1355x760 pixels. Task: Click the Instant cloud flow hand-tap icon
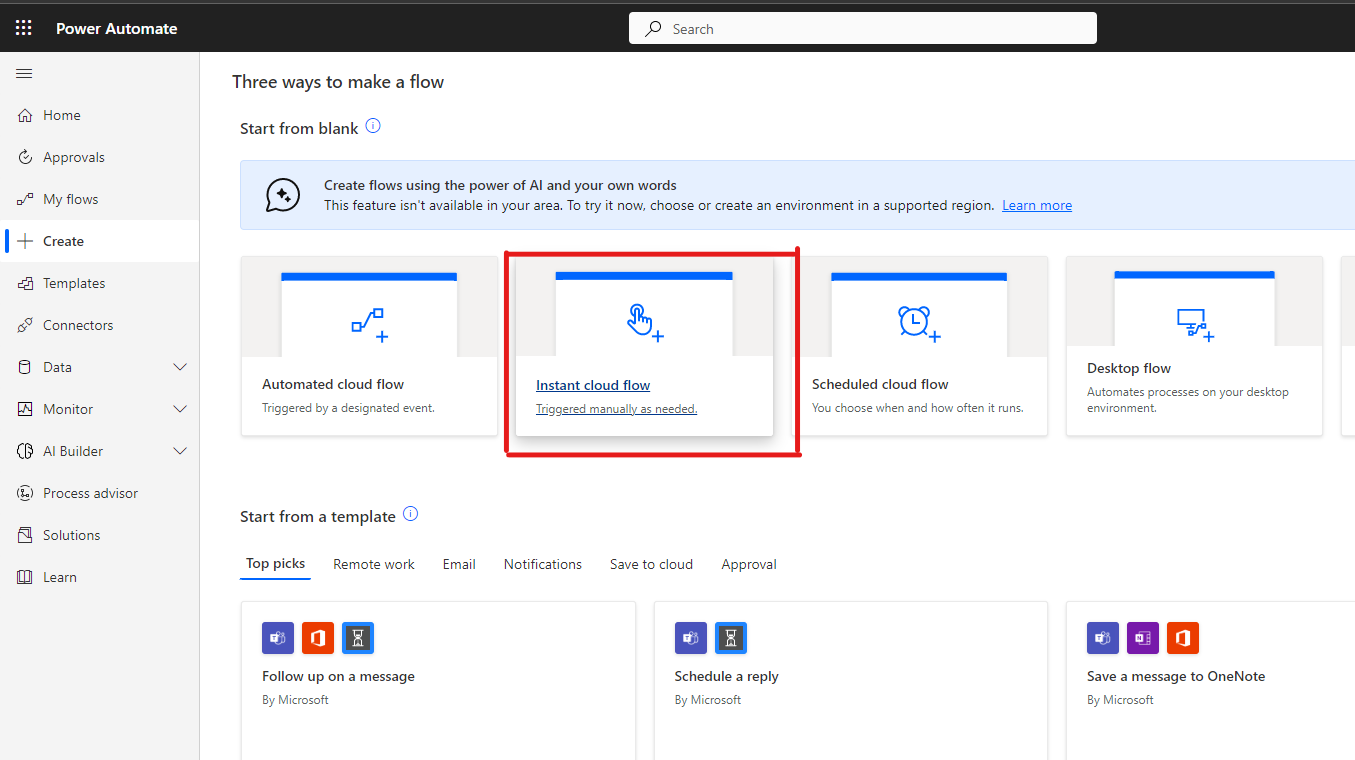coord(643,322)
